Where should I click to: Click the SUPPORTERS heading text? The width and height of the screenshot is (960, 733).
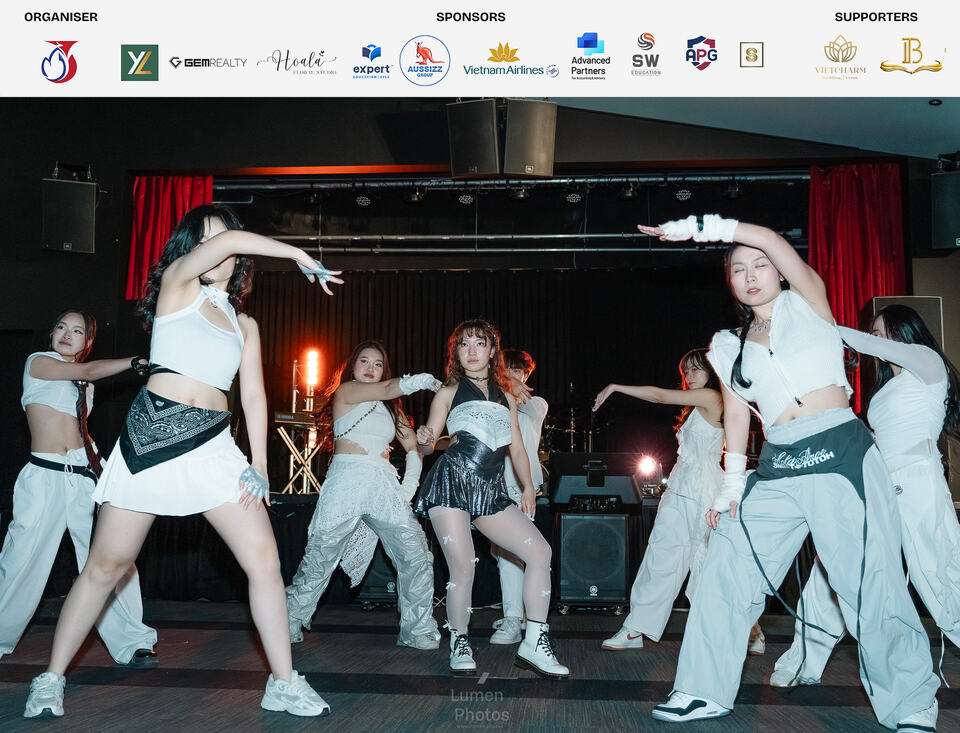876,17
